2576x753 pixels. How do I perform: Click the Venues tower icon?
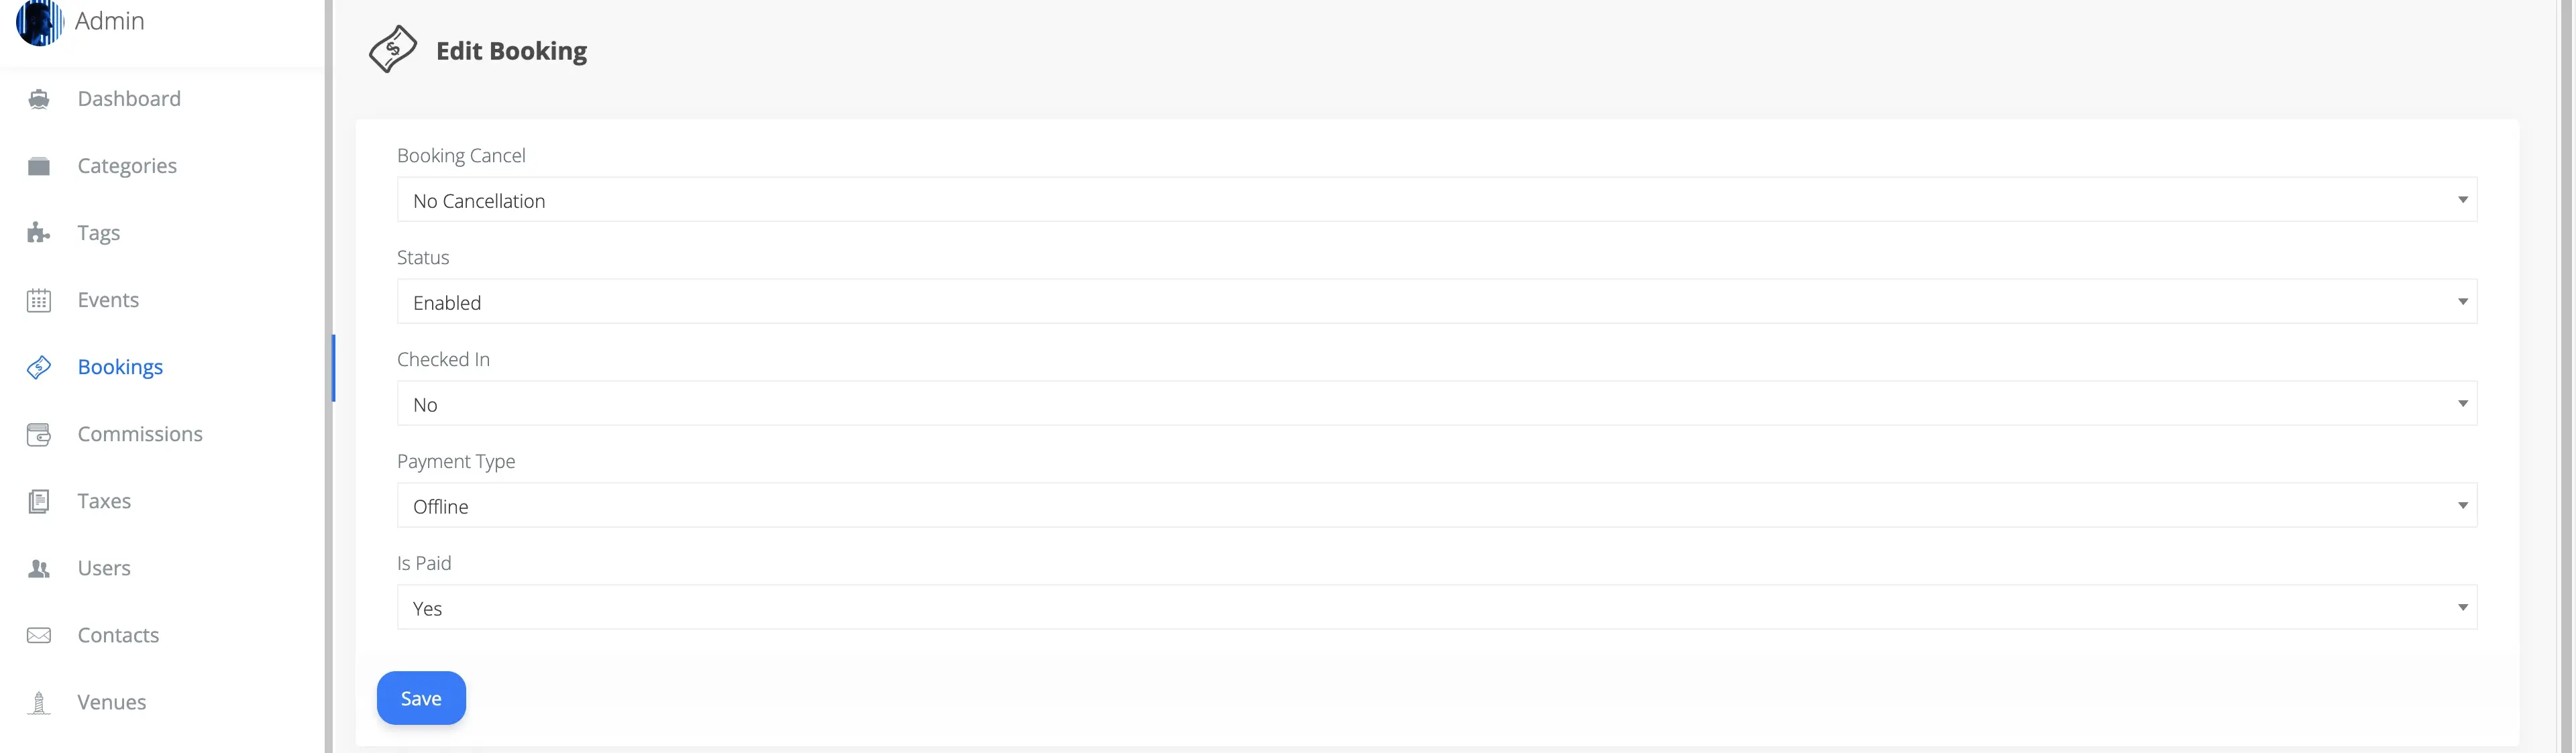click(x=39, y=702)
